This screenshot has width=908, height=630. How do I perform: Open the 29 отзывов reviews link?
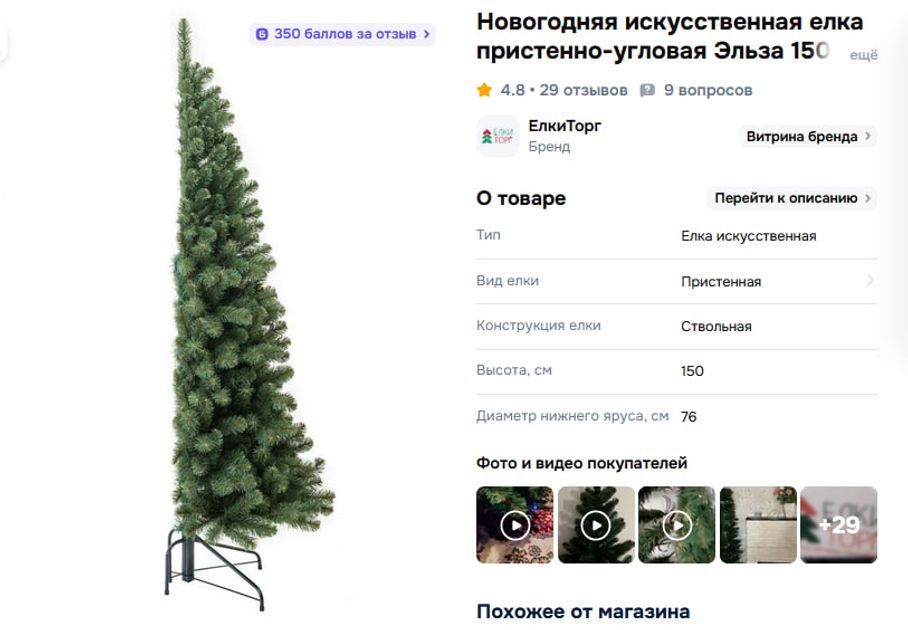[x=583, y=90]
